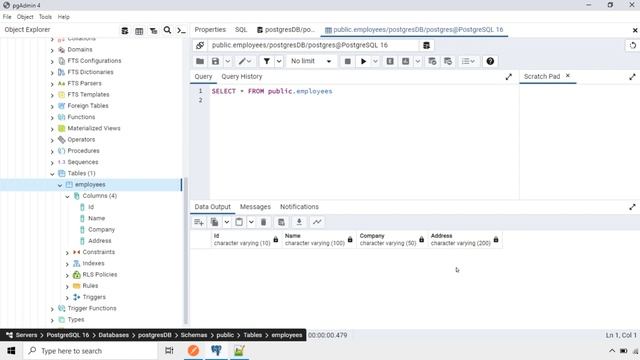Expand the Constraints node
The height and width of the screenshot is (360, 640).
click(67, 253)
